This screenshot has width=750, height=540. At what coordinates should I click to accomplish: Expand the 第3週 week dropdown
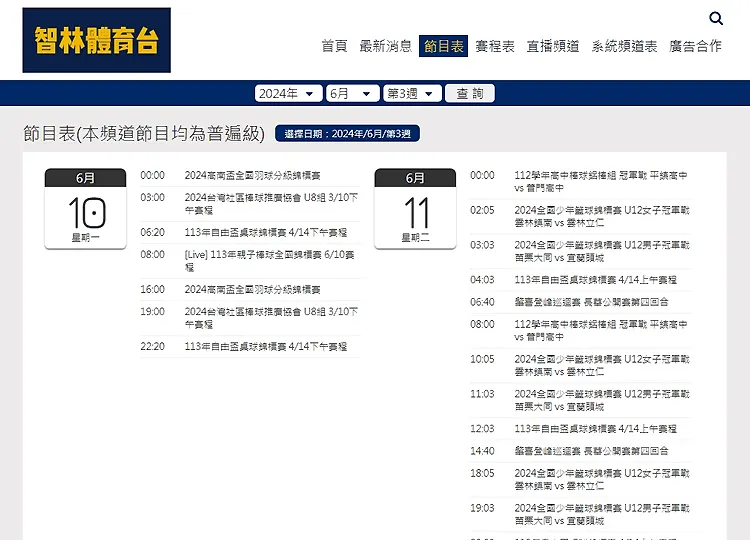413,93
